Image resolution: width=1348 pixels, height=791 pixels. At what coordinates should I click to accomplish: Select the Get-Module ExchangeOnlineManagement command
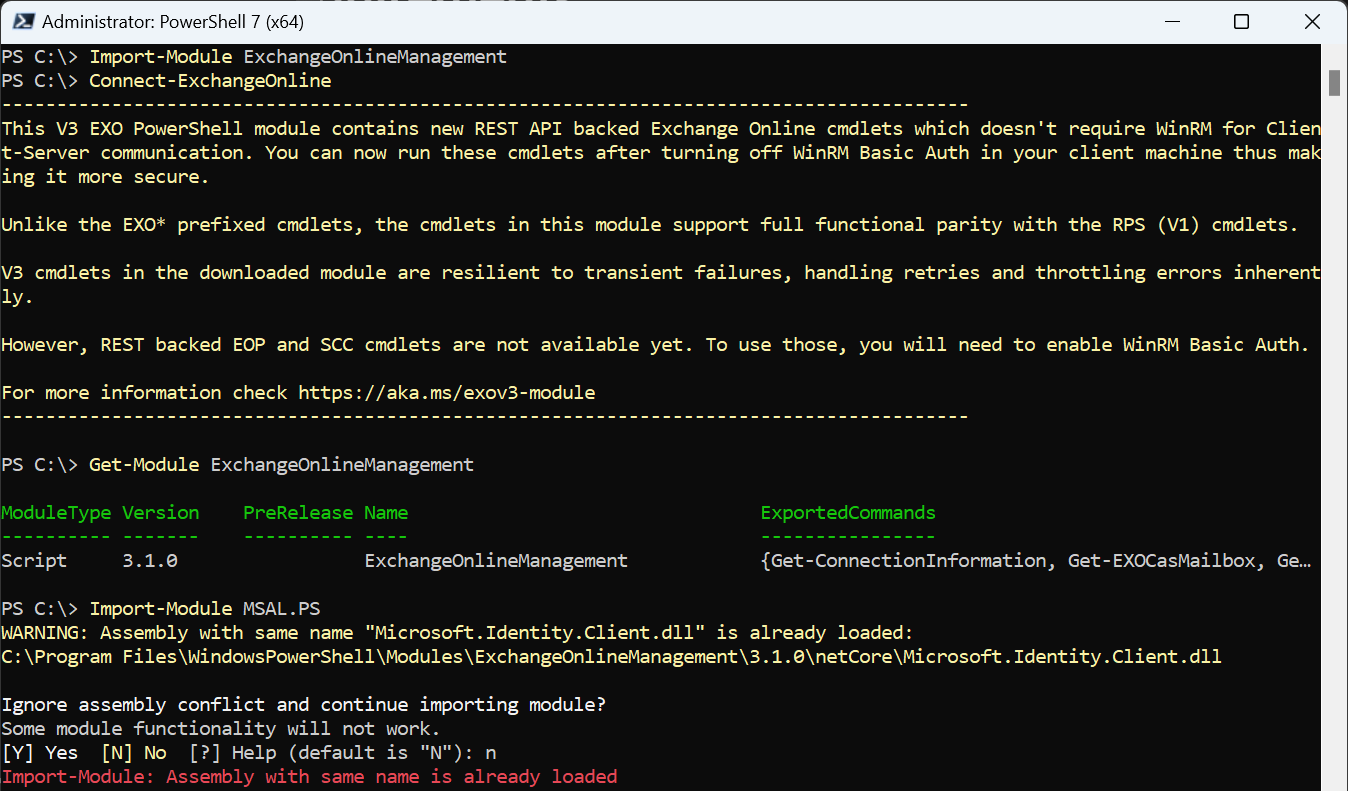click(281, 464)
